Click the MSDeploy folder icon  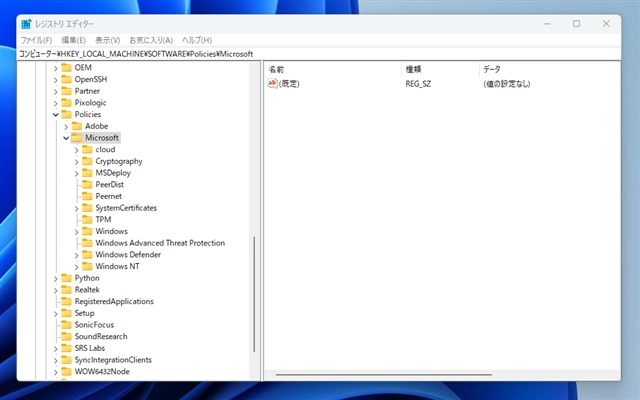tap(87, 173)
